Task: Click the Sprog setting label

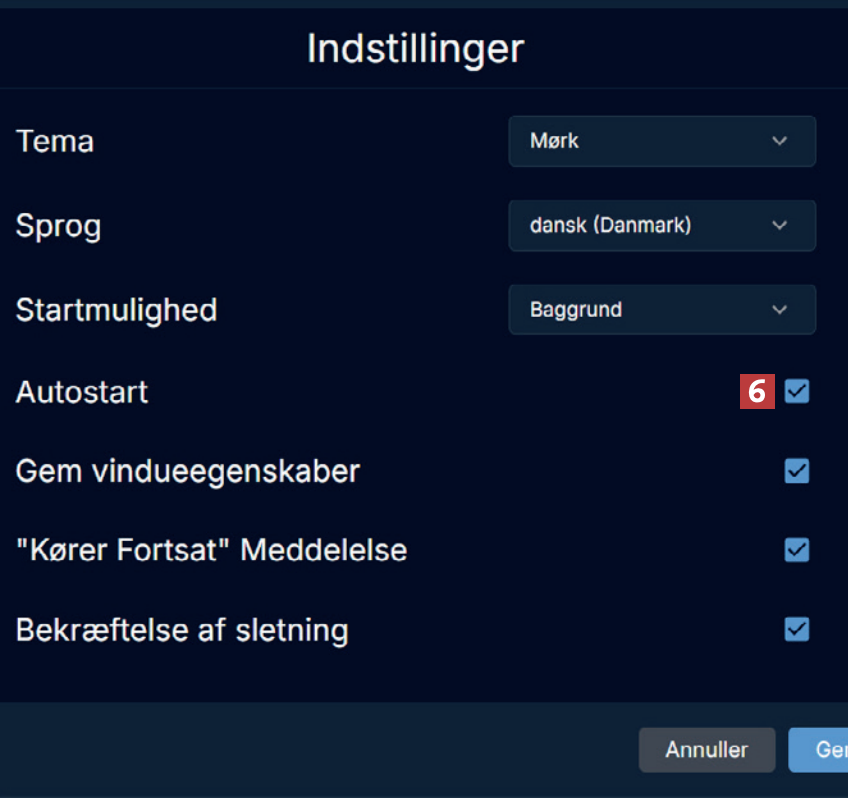Action: (58, 226)
